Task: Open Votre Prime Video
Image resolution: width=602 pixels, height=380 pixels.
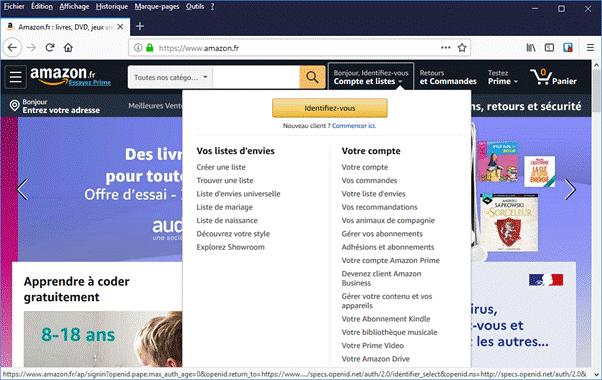Action: pyautogui.click(x=372, y=345)
